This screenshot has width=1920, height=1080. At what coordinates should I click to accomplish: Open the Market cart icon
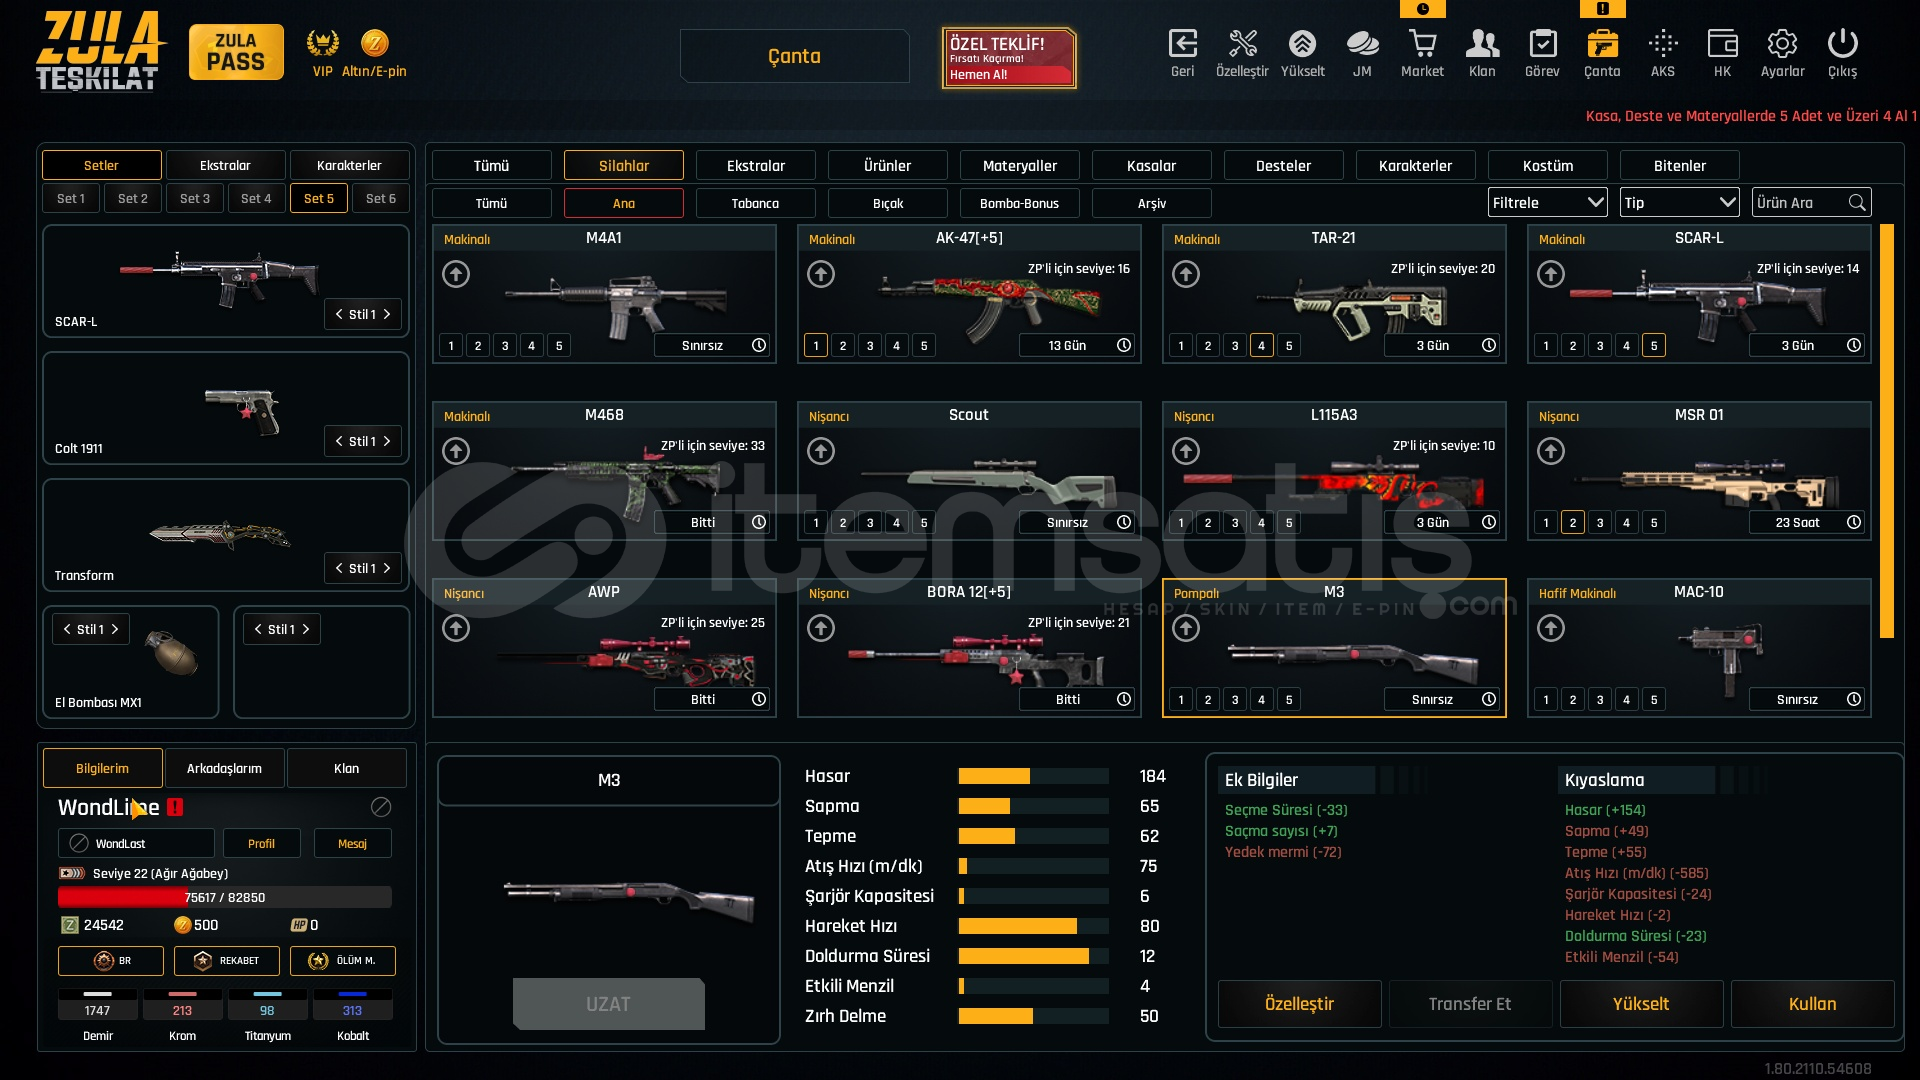coord(1421,44)
